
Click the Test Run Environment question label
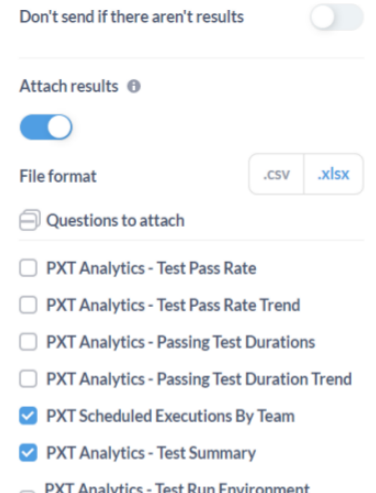(177, 487)
